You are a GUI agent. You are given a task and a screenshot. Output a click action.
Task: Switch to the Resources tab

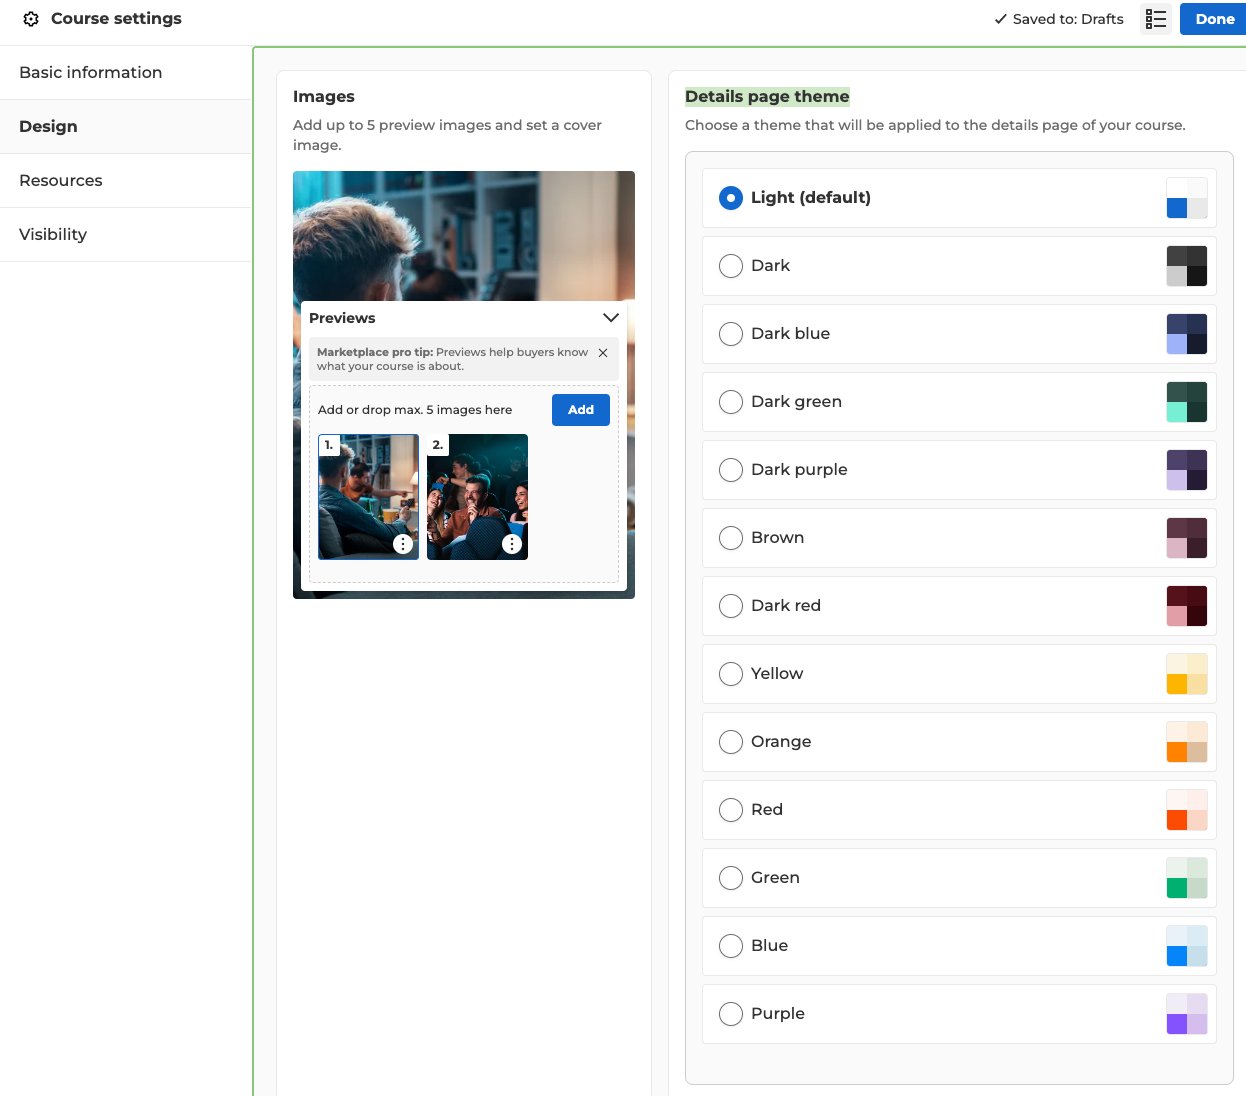[61, 181]
